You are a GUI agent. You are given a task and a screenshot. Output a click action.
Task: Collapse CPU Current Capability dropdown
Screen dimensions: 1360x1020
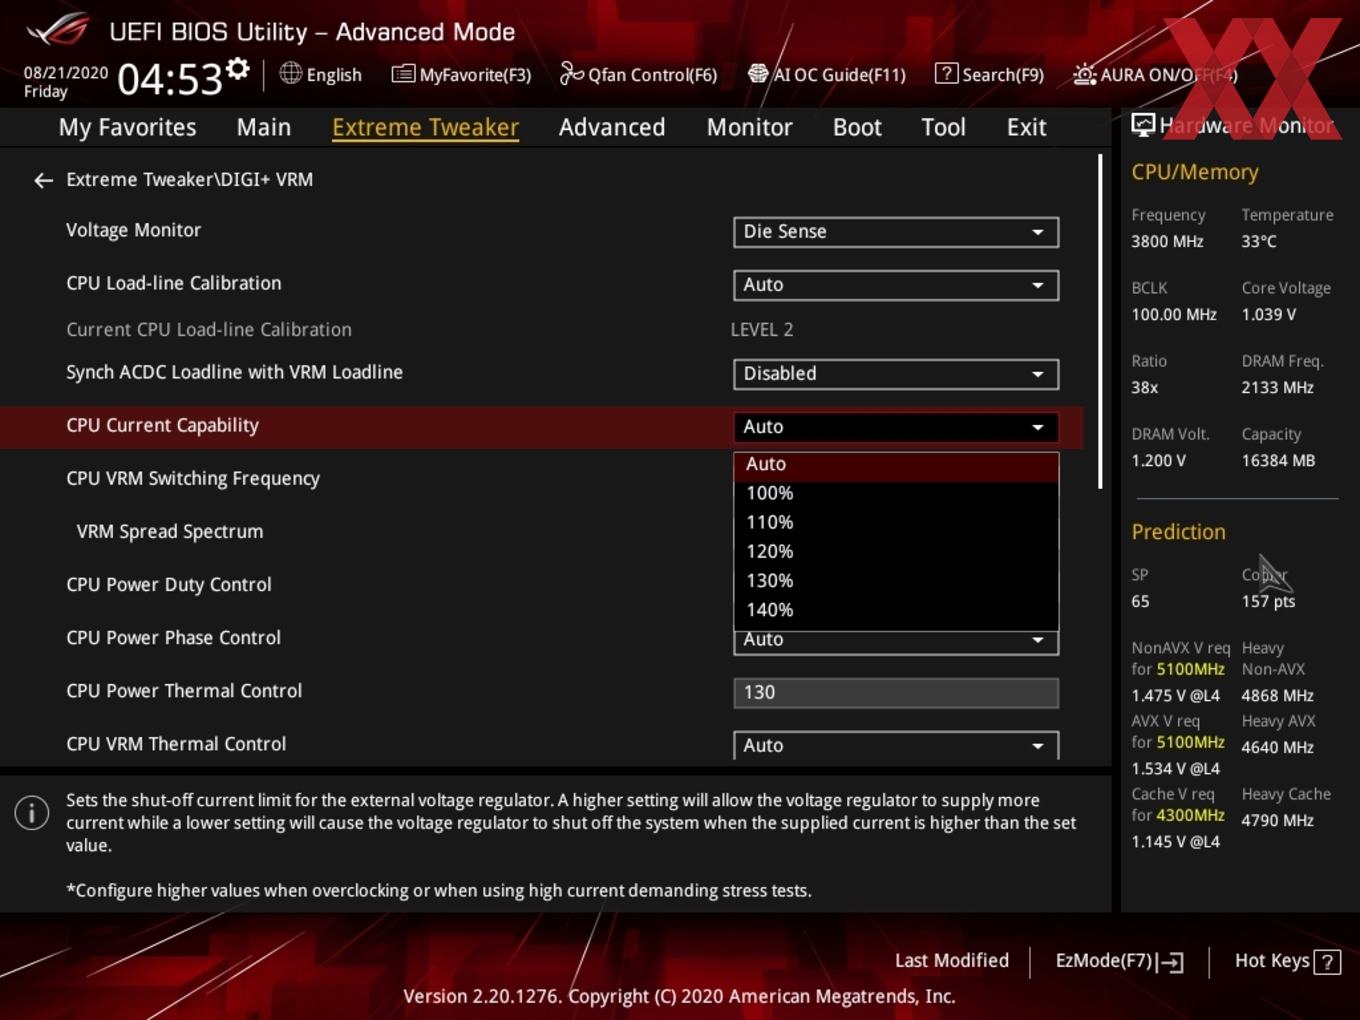coord(896,427)
